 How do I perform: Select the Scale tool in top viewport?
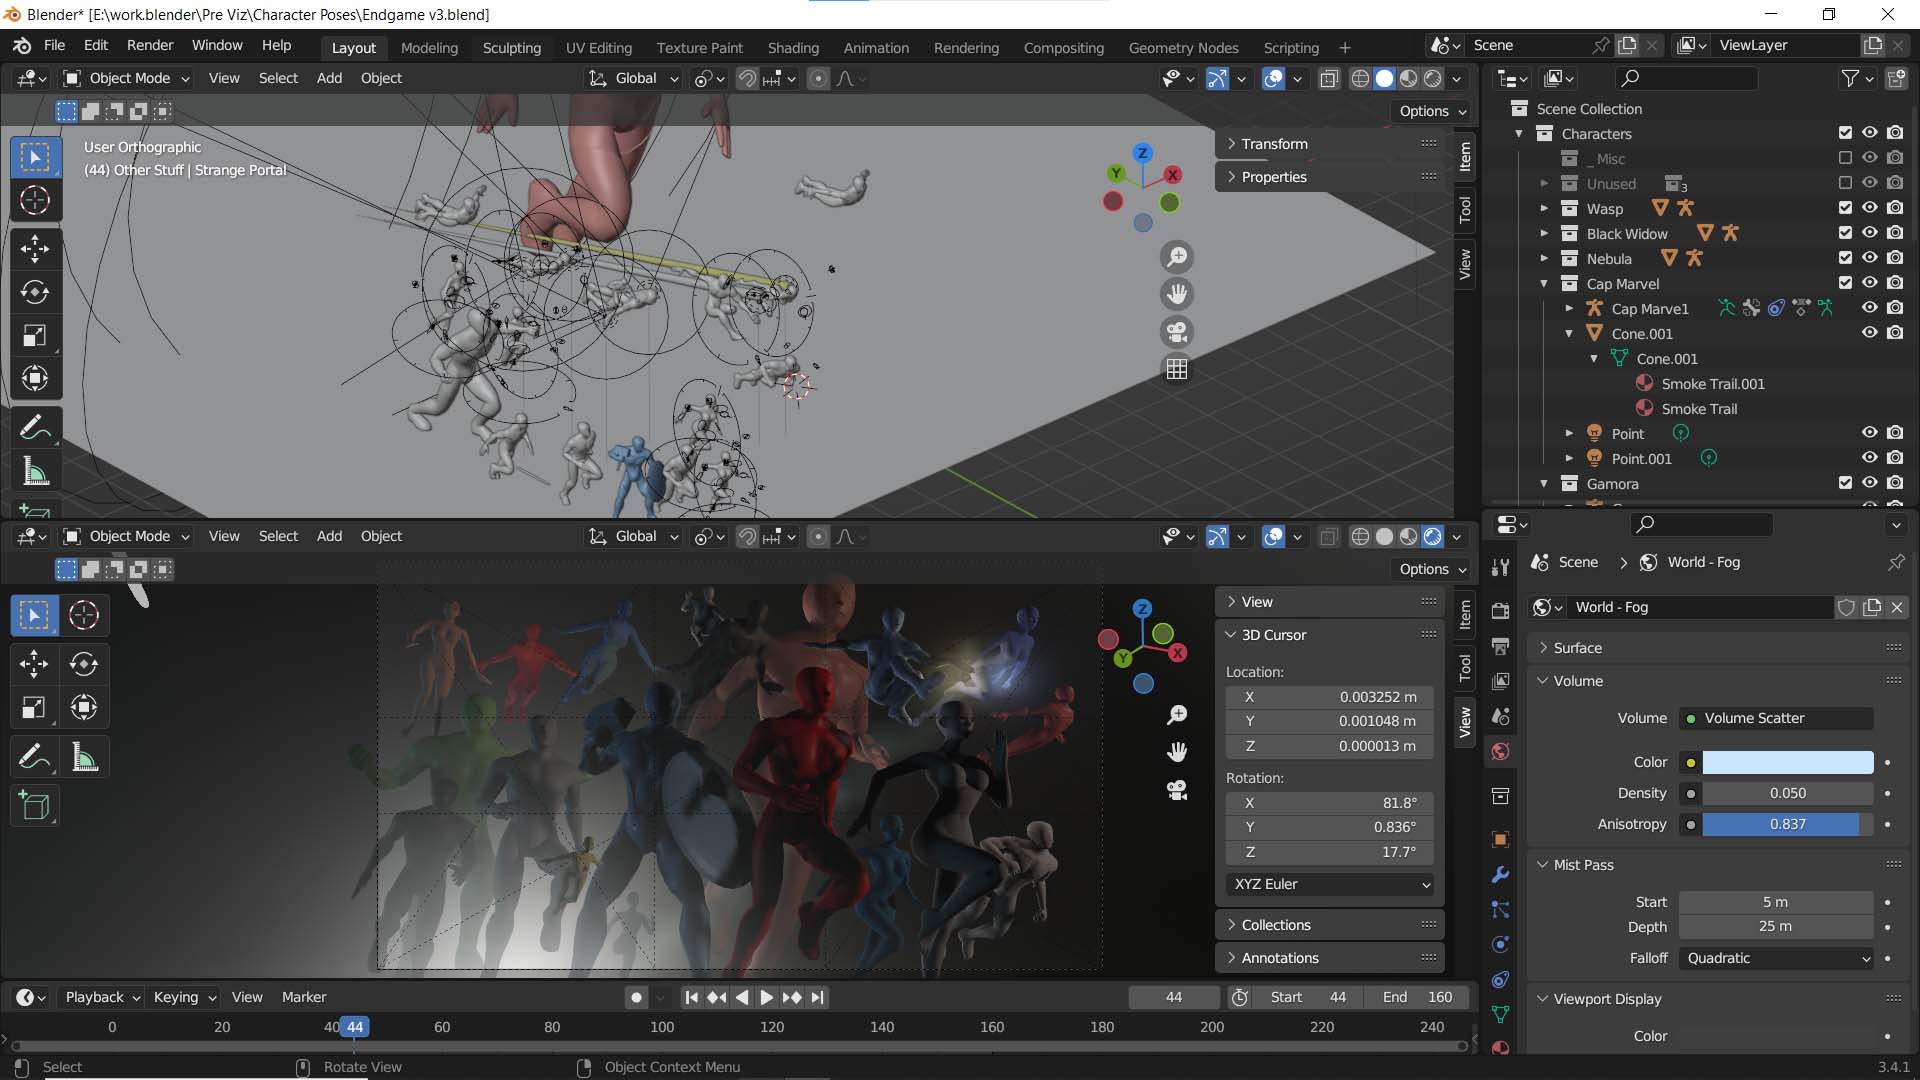coord(35,335)
